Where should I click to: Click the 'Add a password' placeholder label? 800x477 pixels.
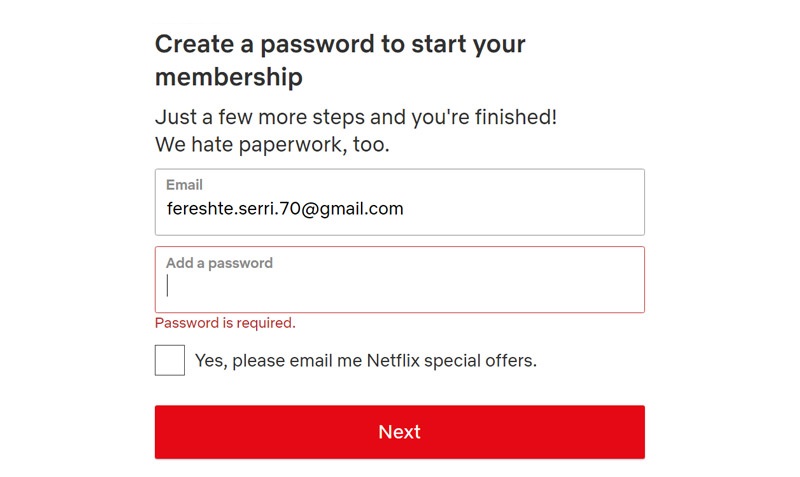(219, 263)
